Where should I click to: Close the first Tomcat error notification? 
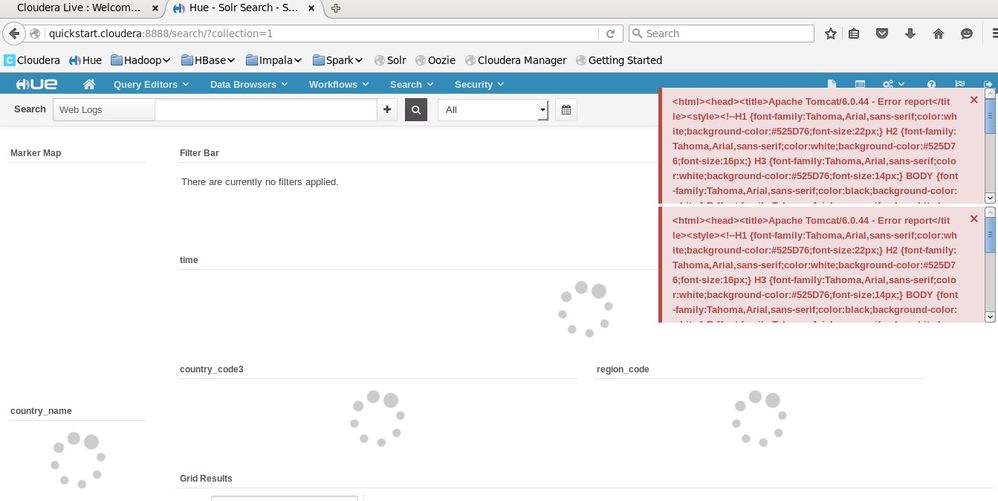[x=974, y=100]
